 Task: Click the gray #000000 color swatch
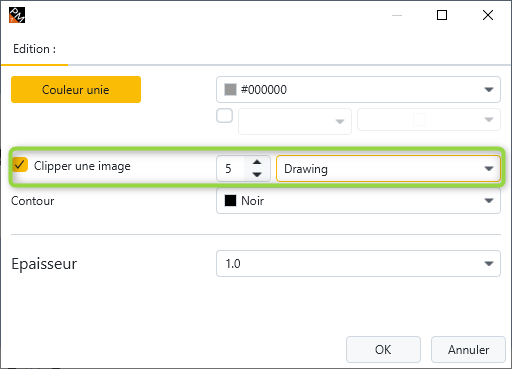(x=230, y=89)
